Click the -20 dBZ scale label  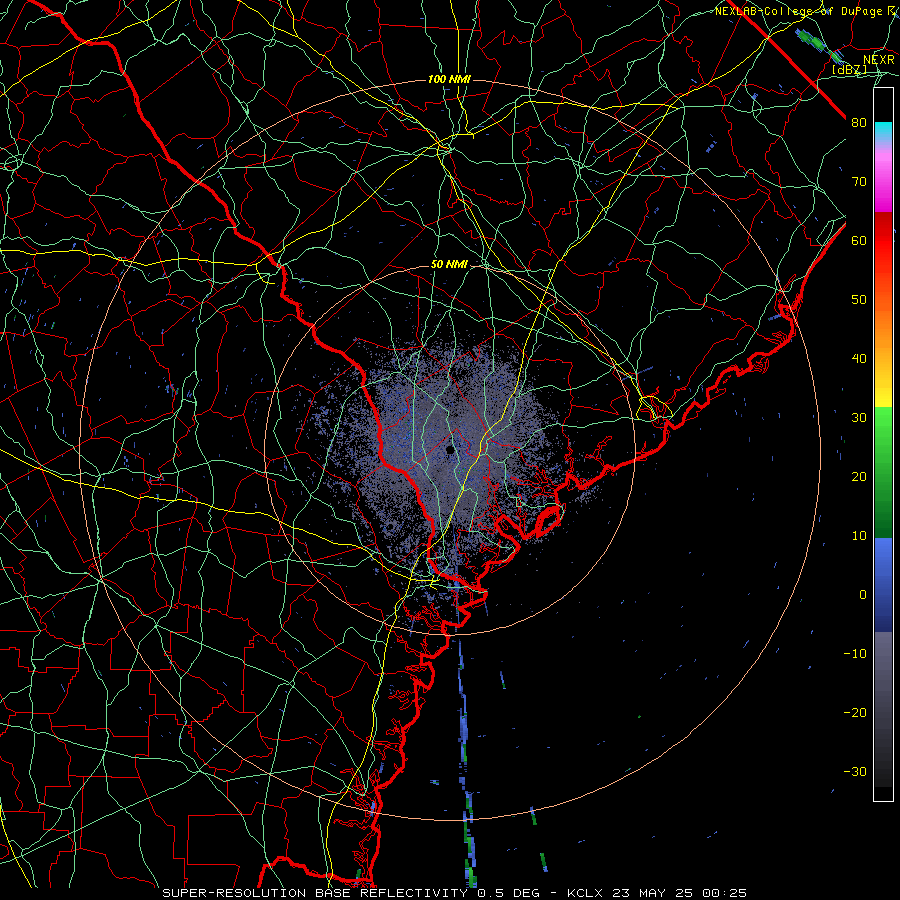[855, 713]
